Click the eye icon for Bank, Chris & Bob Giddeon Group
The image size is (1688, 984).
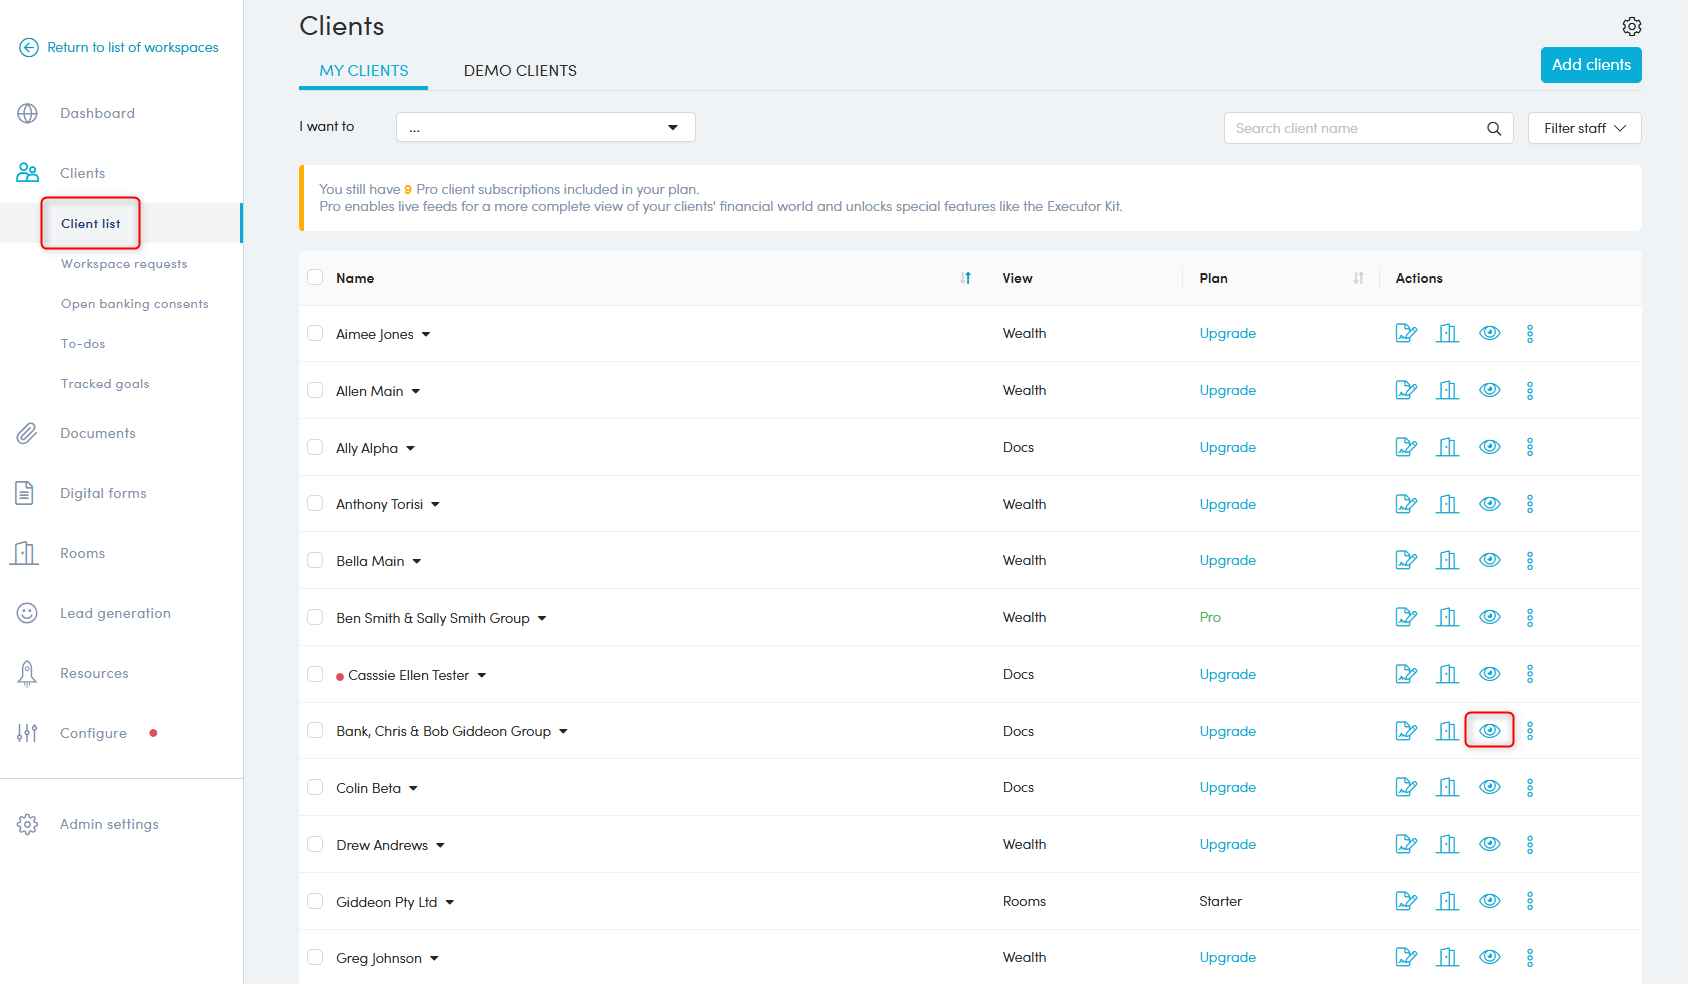tap(1489, 731)
